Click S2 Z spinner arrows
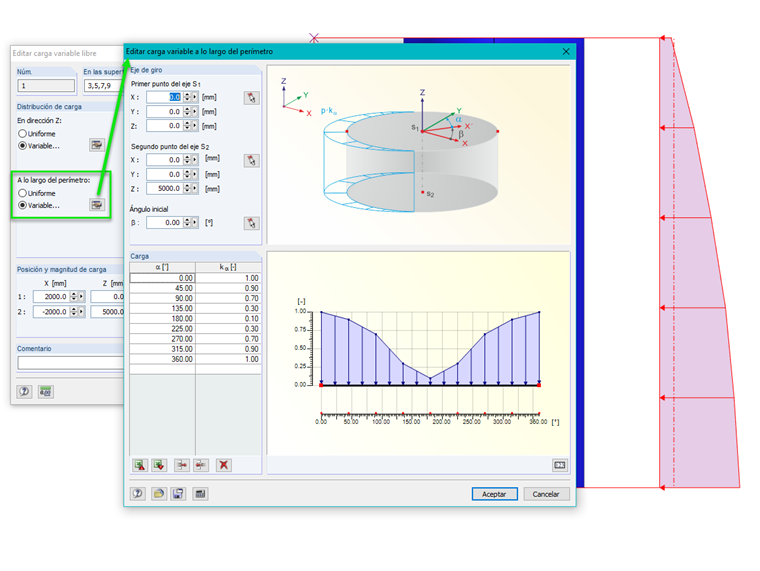This screenshot has width=760, height=571. [x=187, y=189]
